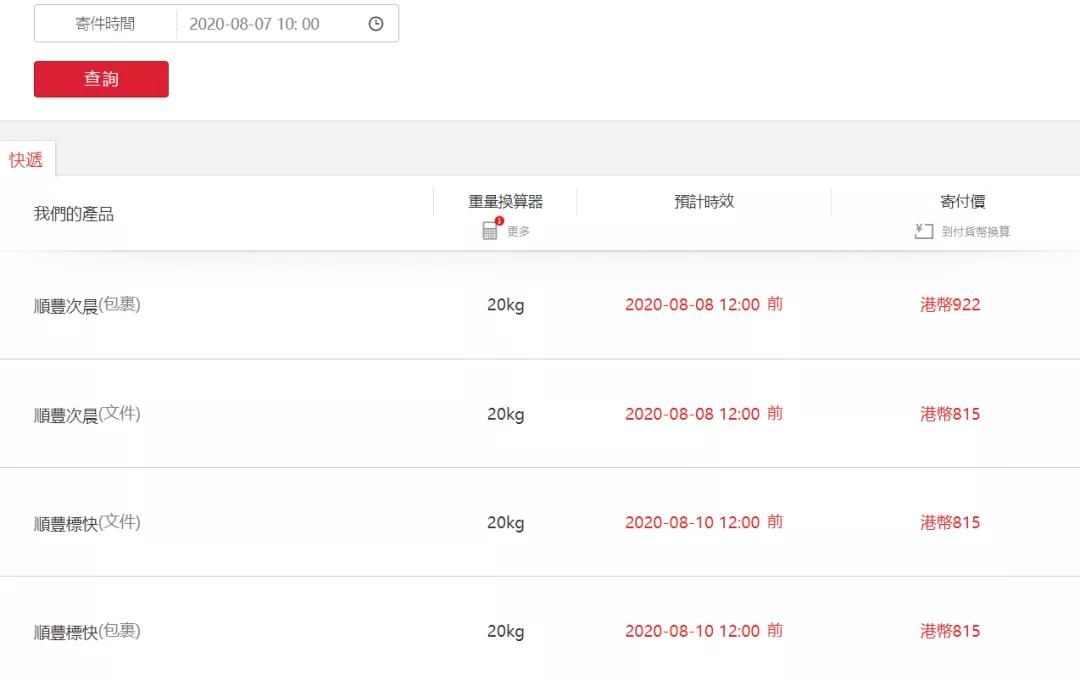The height and width of the screenshot is (680, 1080).
Task: Click the 20kg weight for 順豐次晨(包裹)
Action: point(506,305)
